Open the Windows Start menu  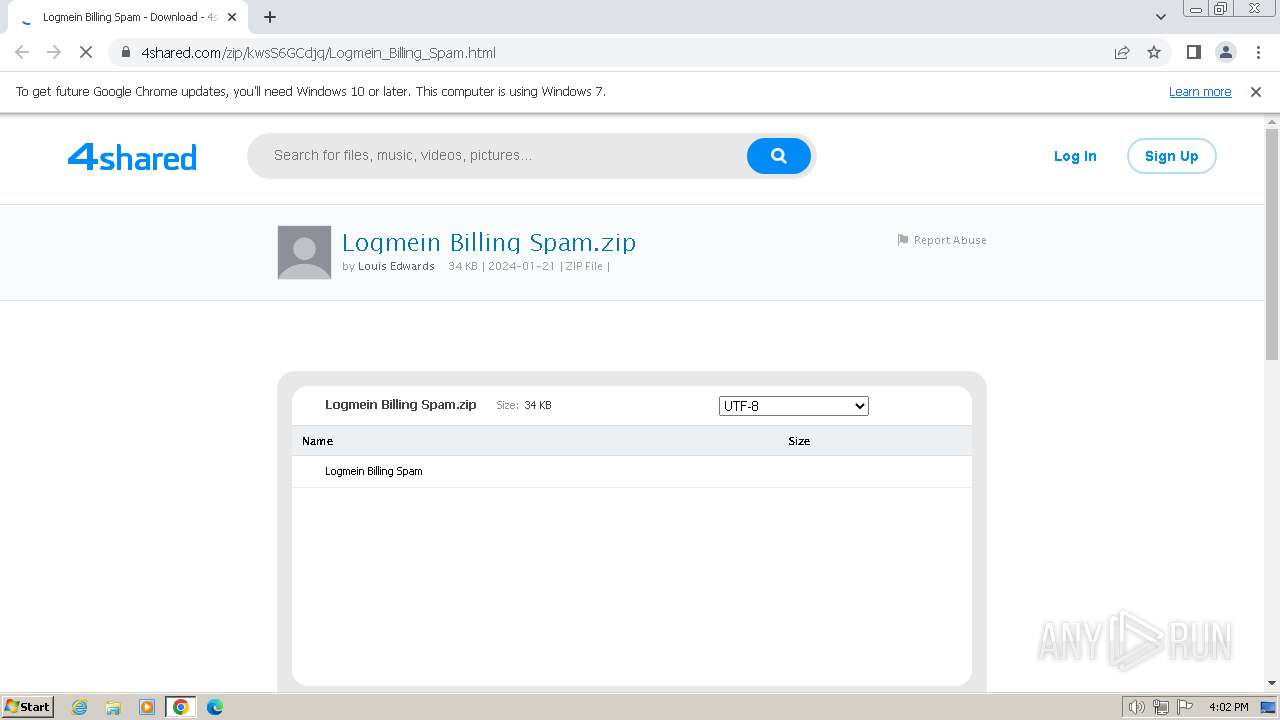(28, 706)
